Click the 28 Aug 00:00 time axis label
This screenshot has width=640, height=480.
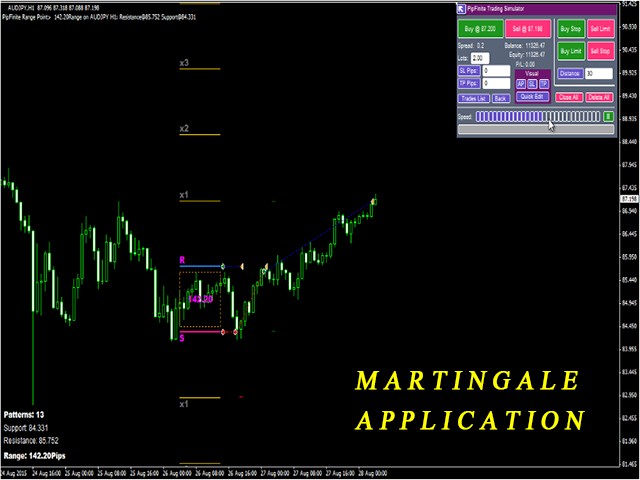(x=373, y=473)
